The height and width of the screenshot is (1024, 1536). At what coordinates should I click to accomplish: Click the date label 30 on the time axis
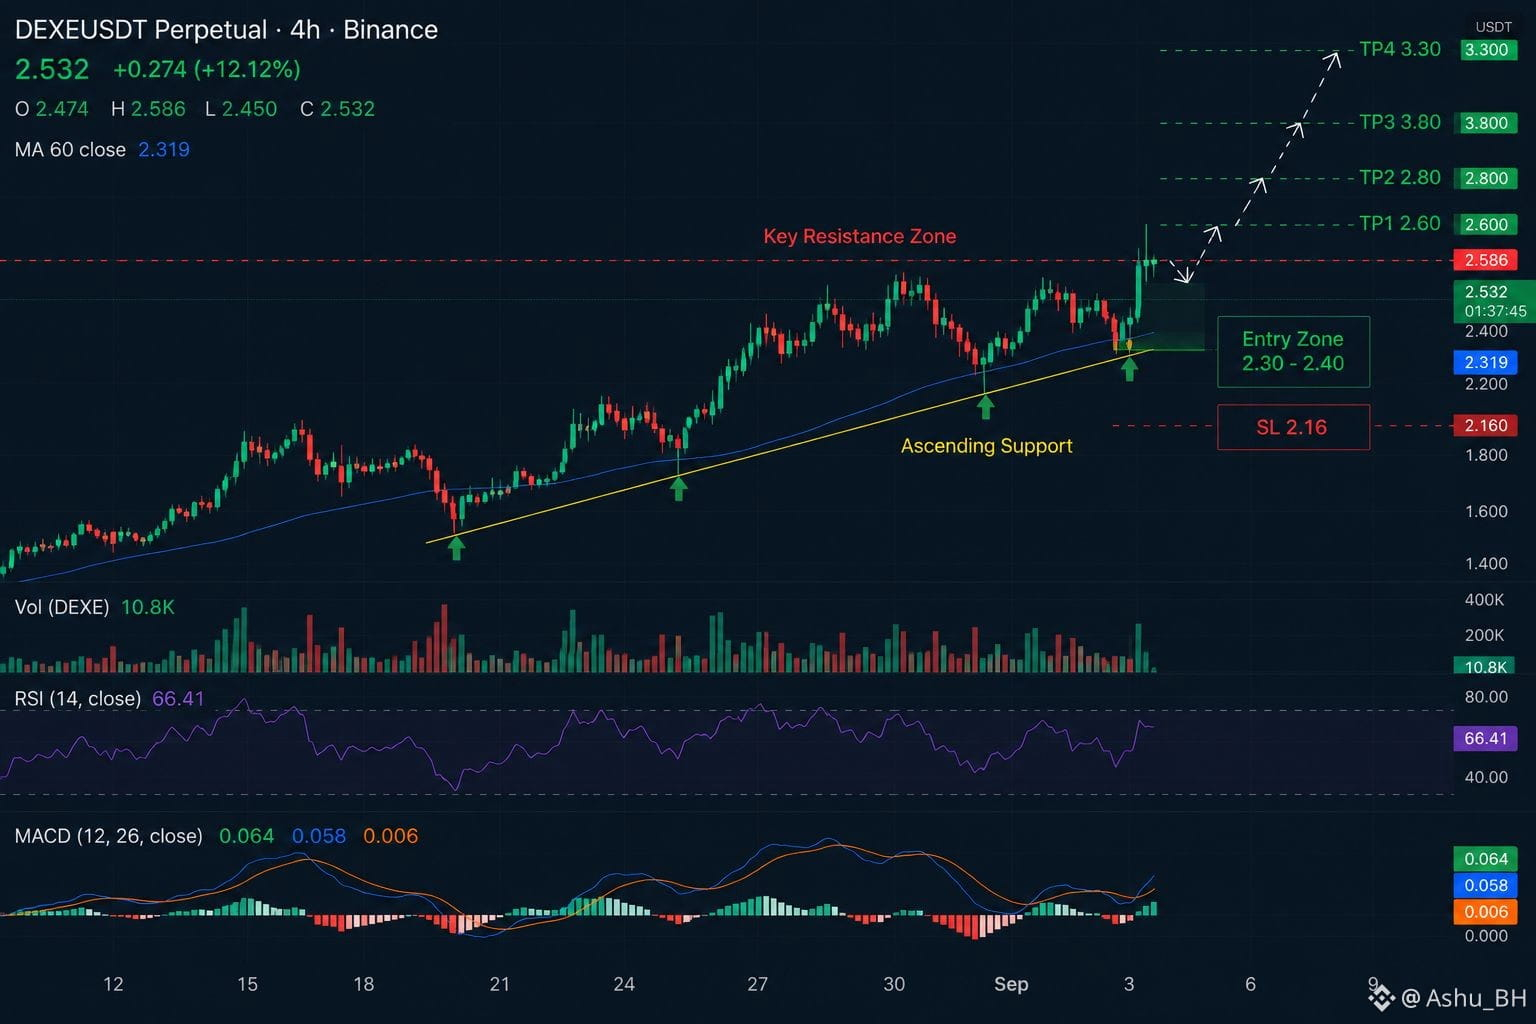894,984
